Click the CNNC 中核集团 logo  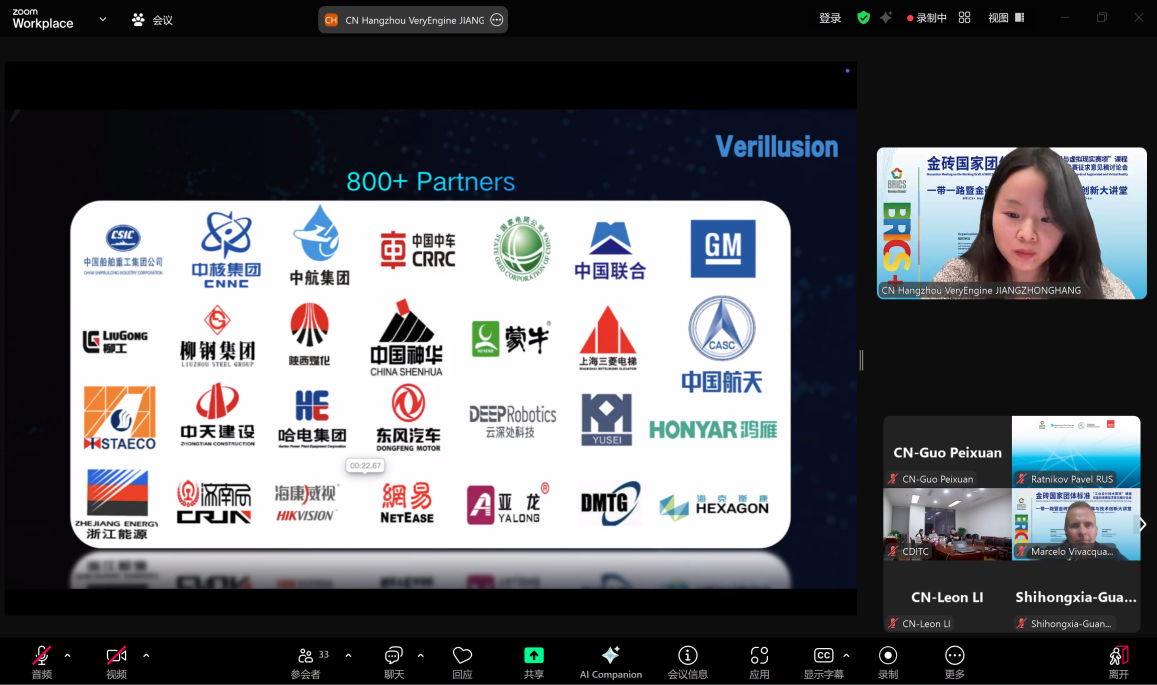pyautogui.click(x=226, y=249)
